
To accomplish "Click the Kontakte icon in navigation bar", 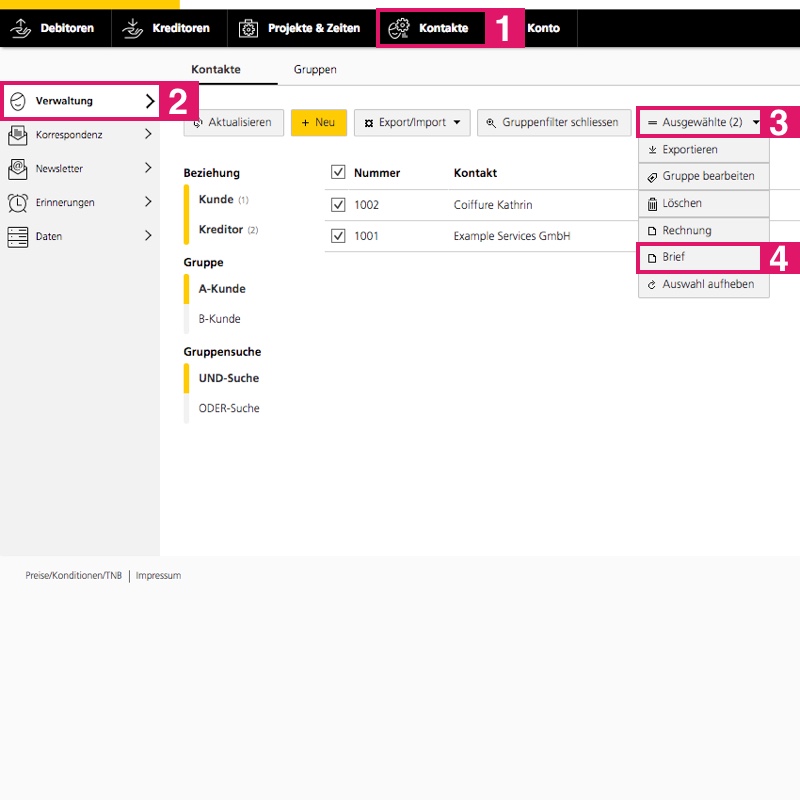I will pyautogui.click(x=399, y=28).
